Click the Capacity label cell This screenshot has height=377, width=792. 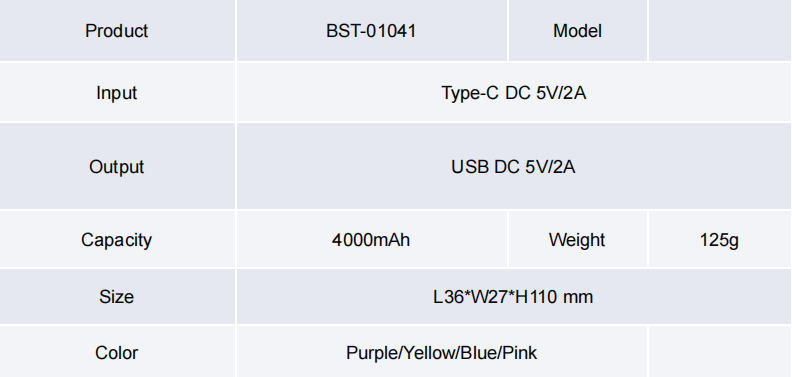117,239
